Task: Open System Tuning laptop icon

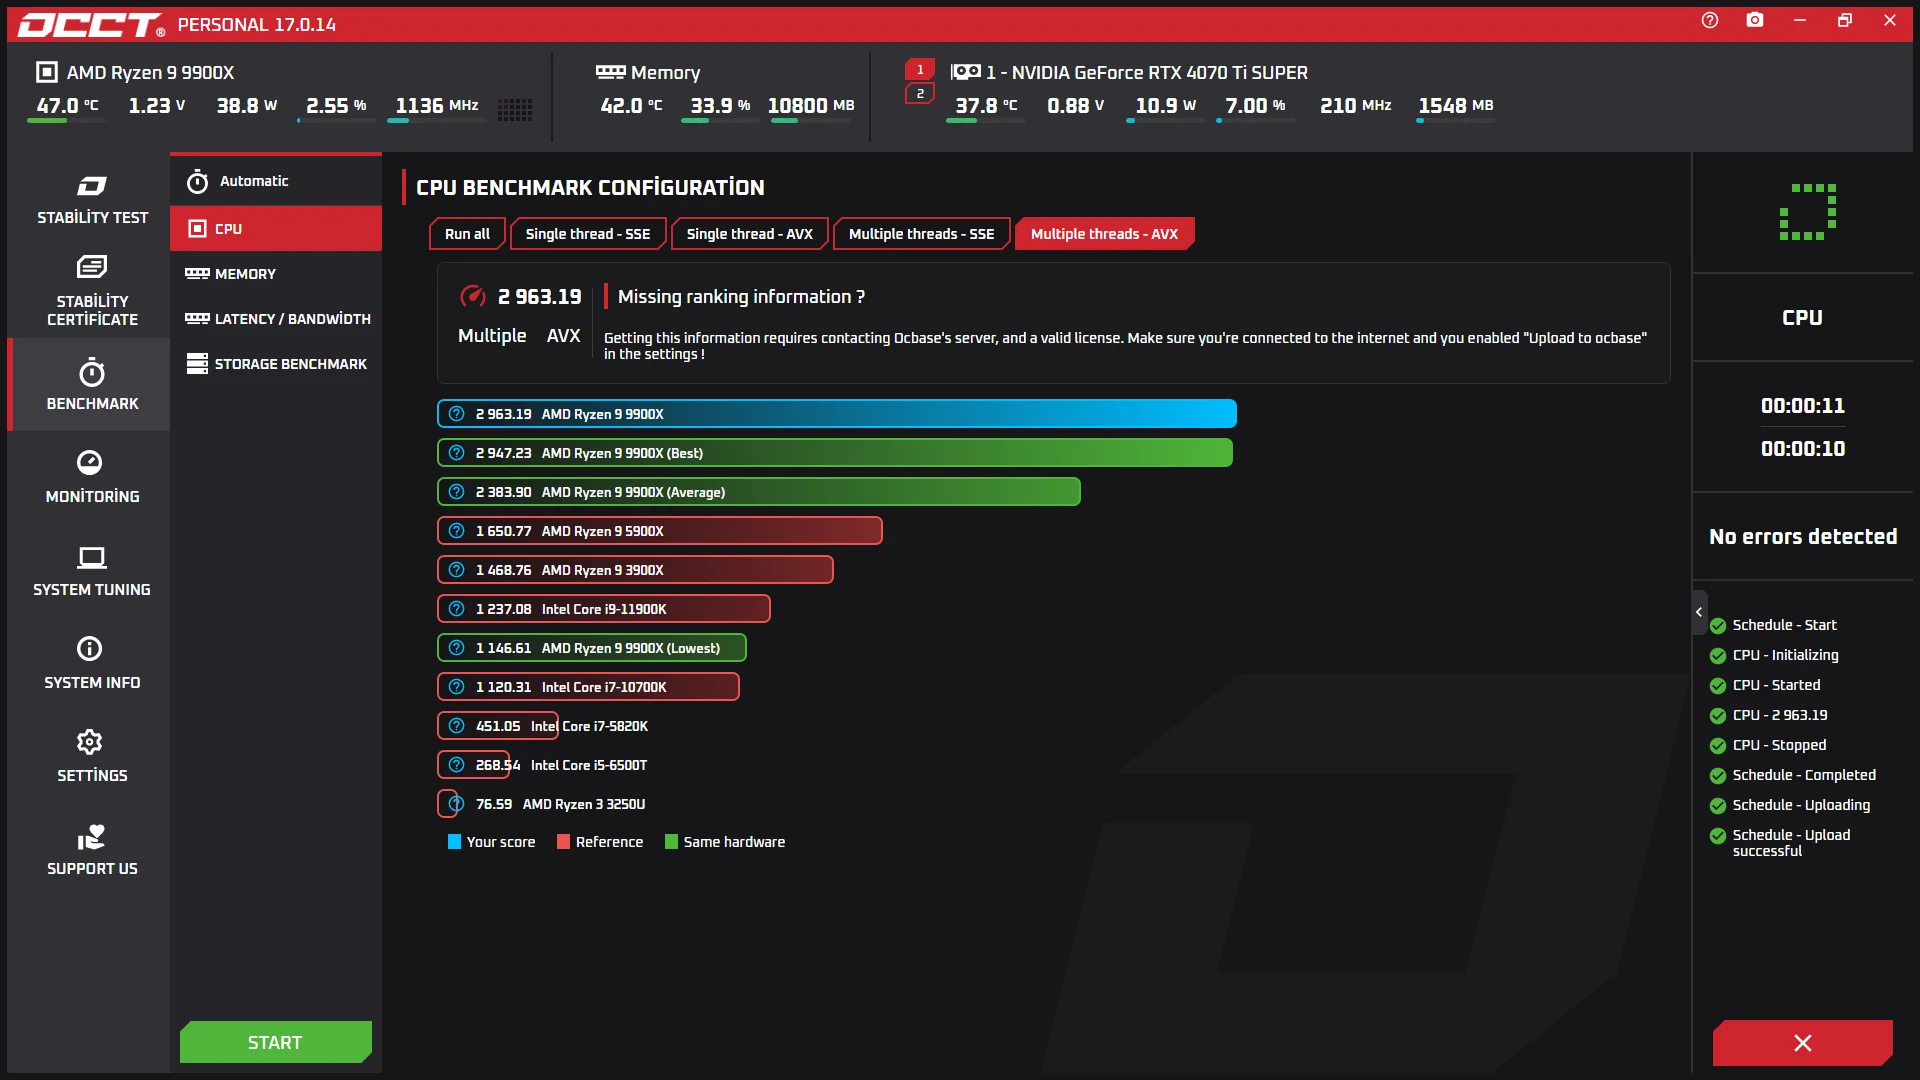Action: click(92, 557)
